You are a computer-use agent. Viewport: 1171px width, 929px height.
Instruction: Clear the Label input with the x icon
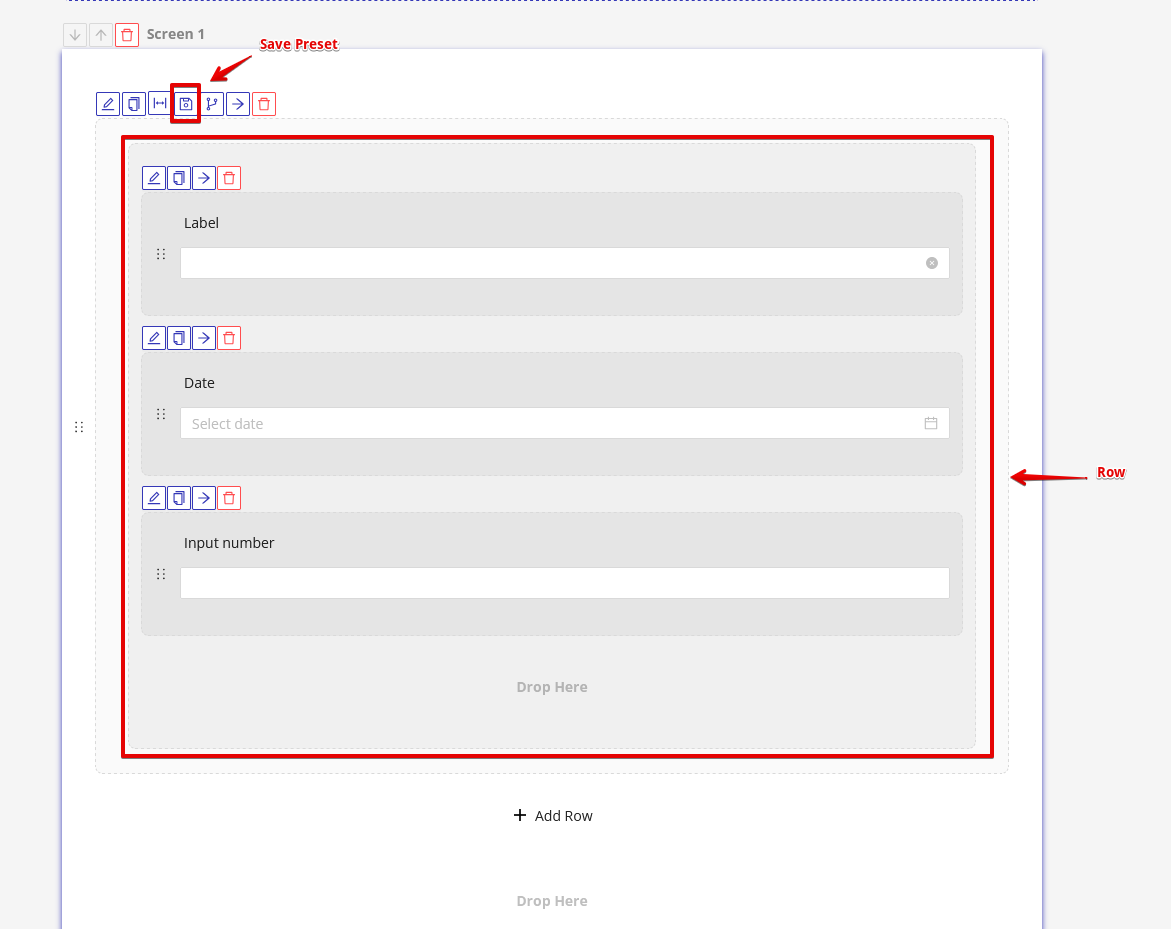pos(932,263)
